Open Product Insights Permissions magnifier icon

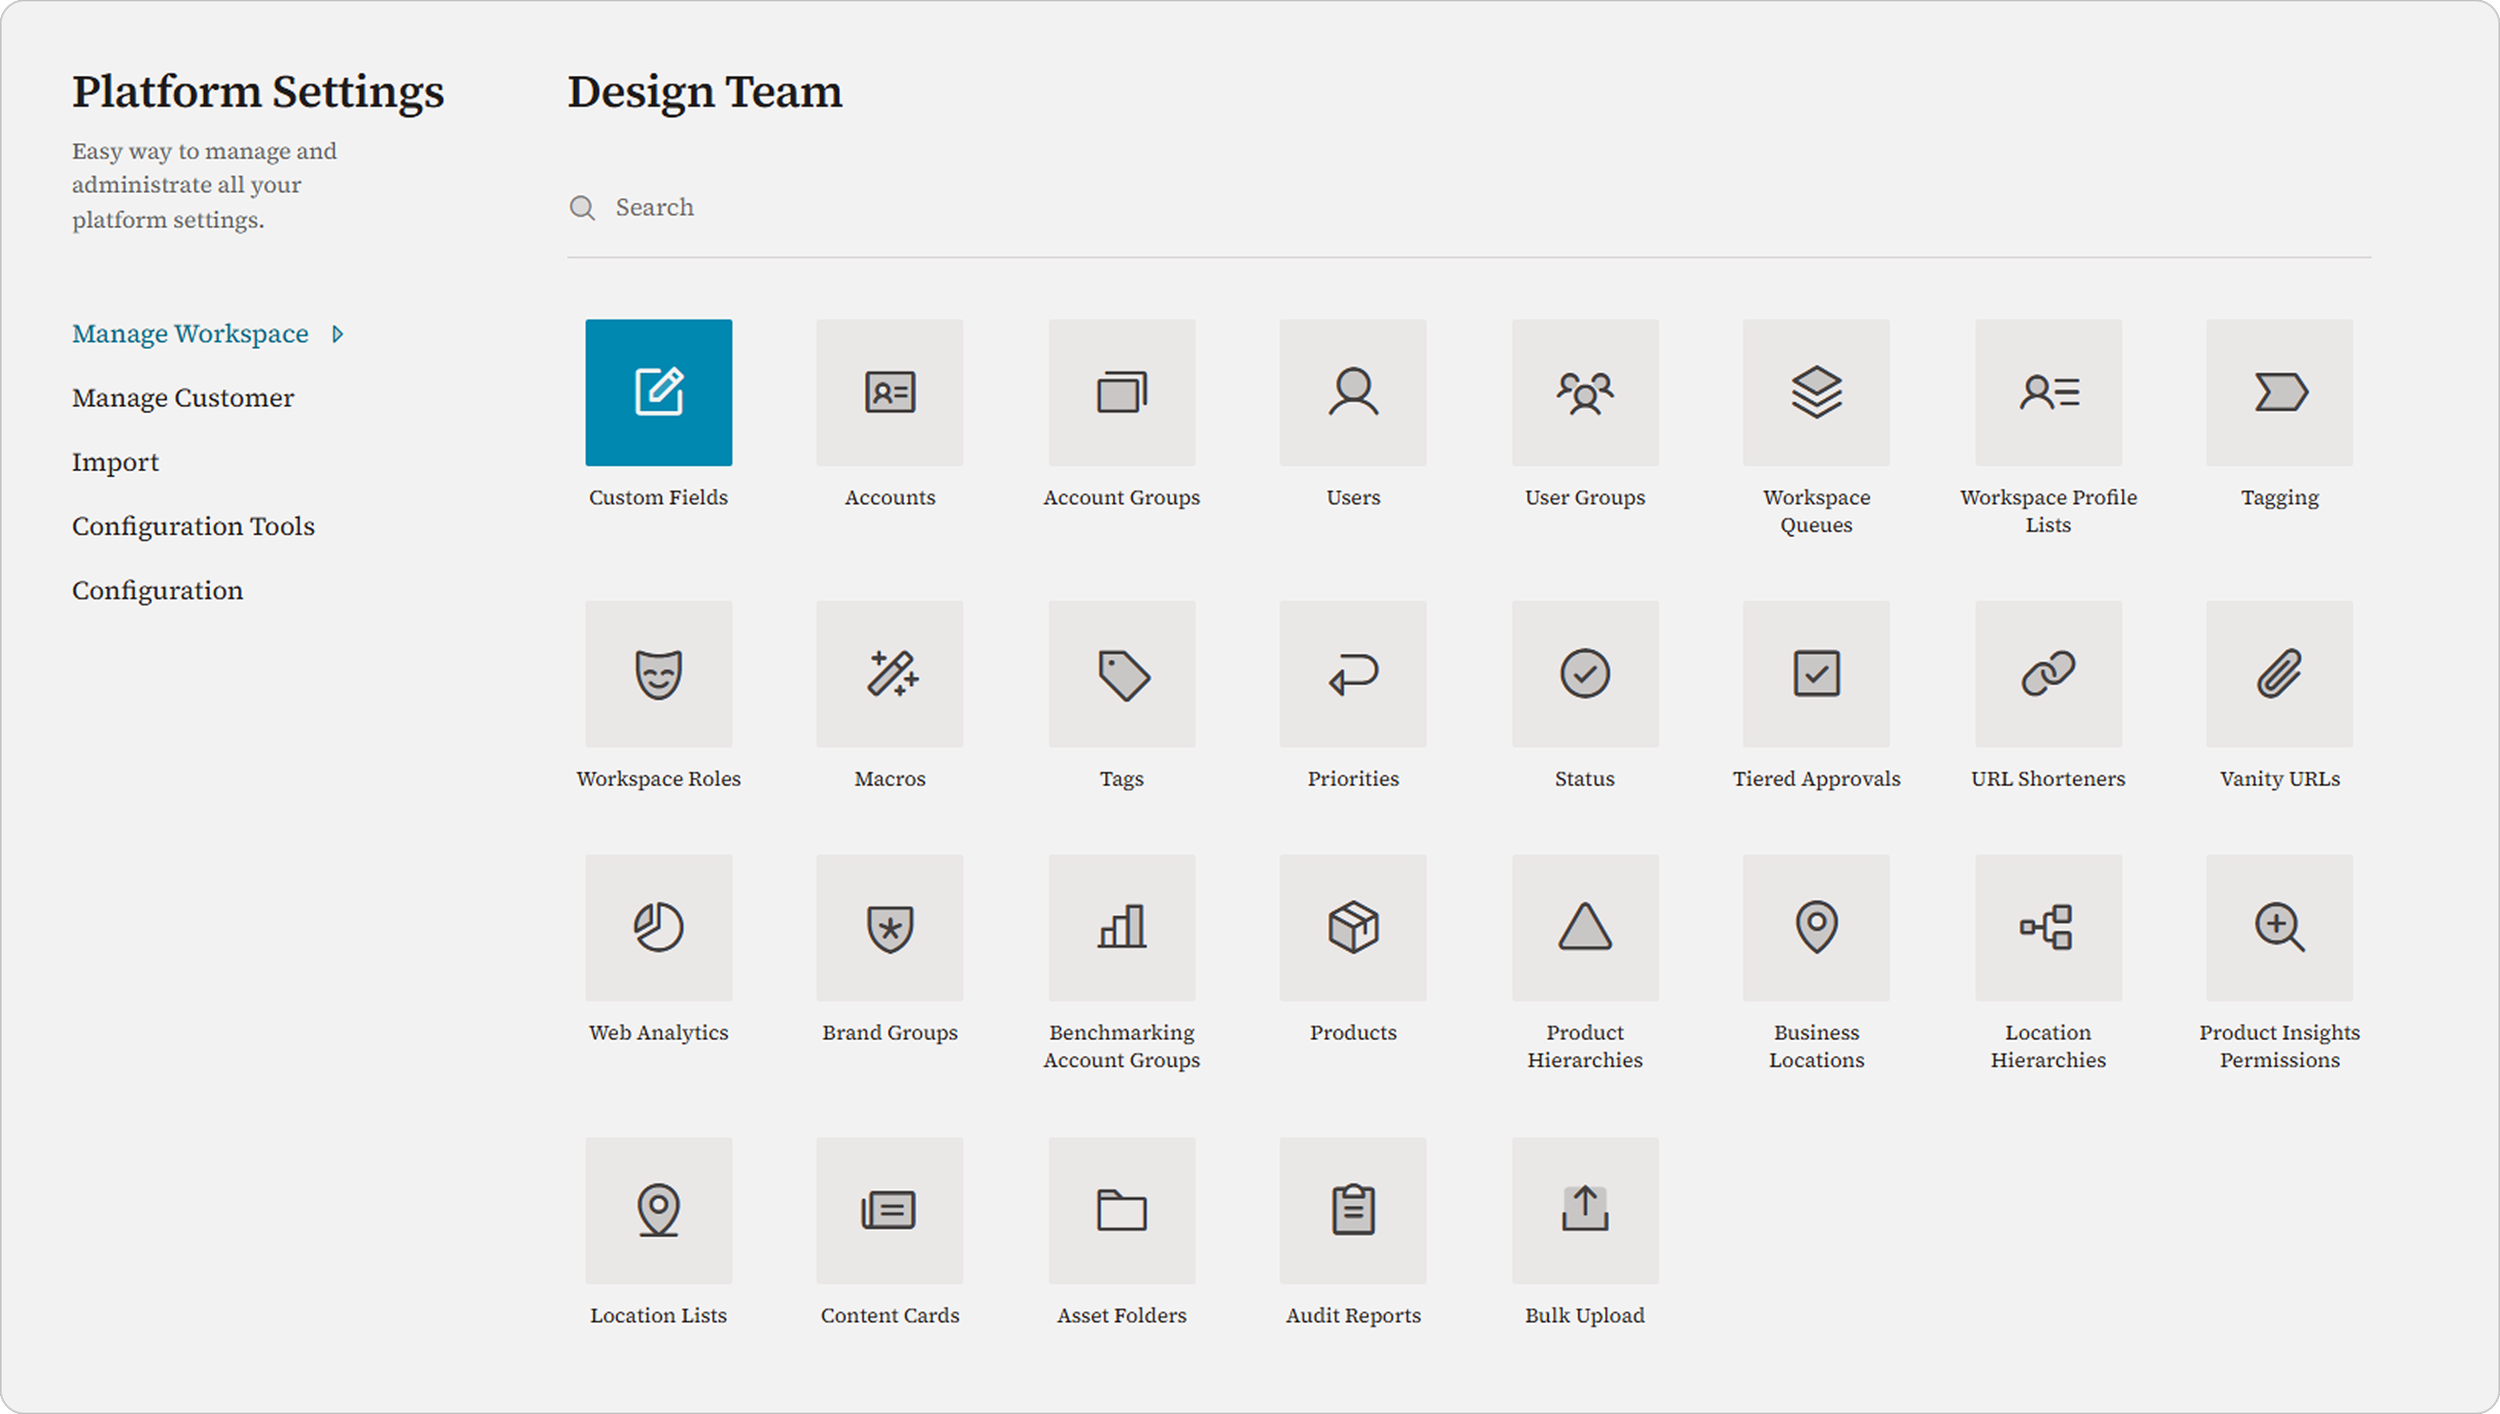2280,927
